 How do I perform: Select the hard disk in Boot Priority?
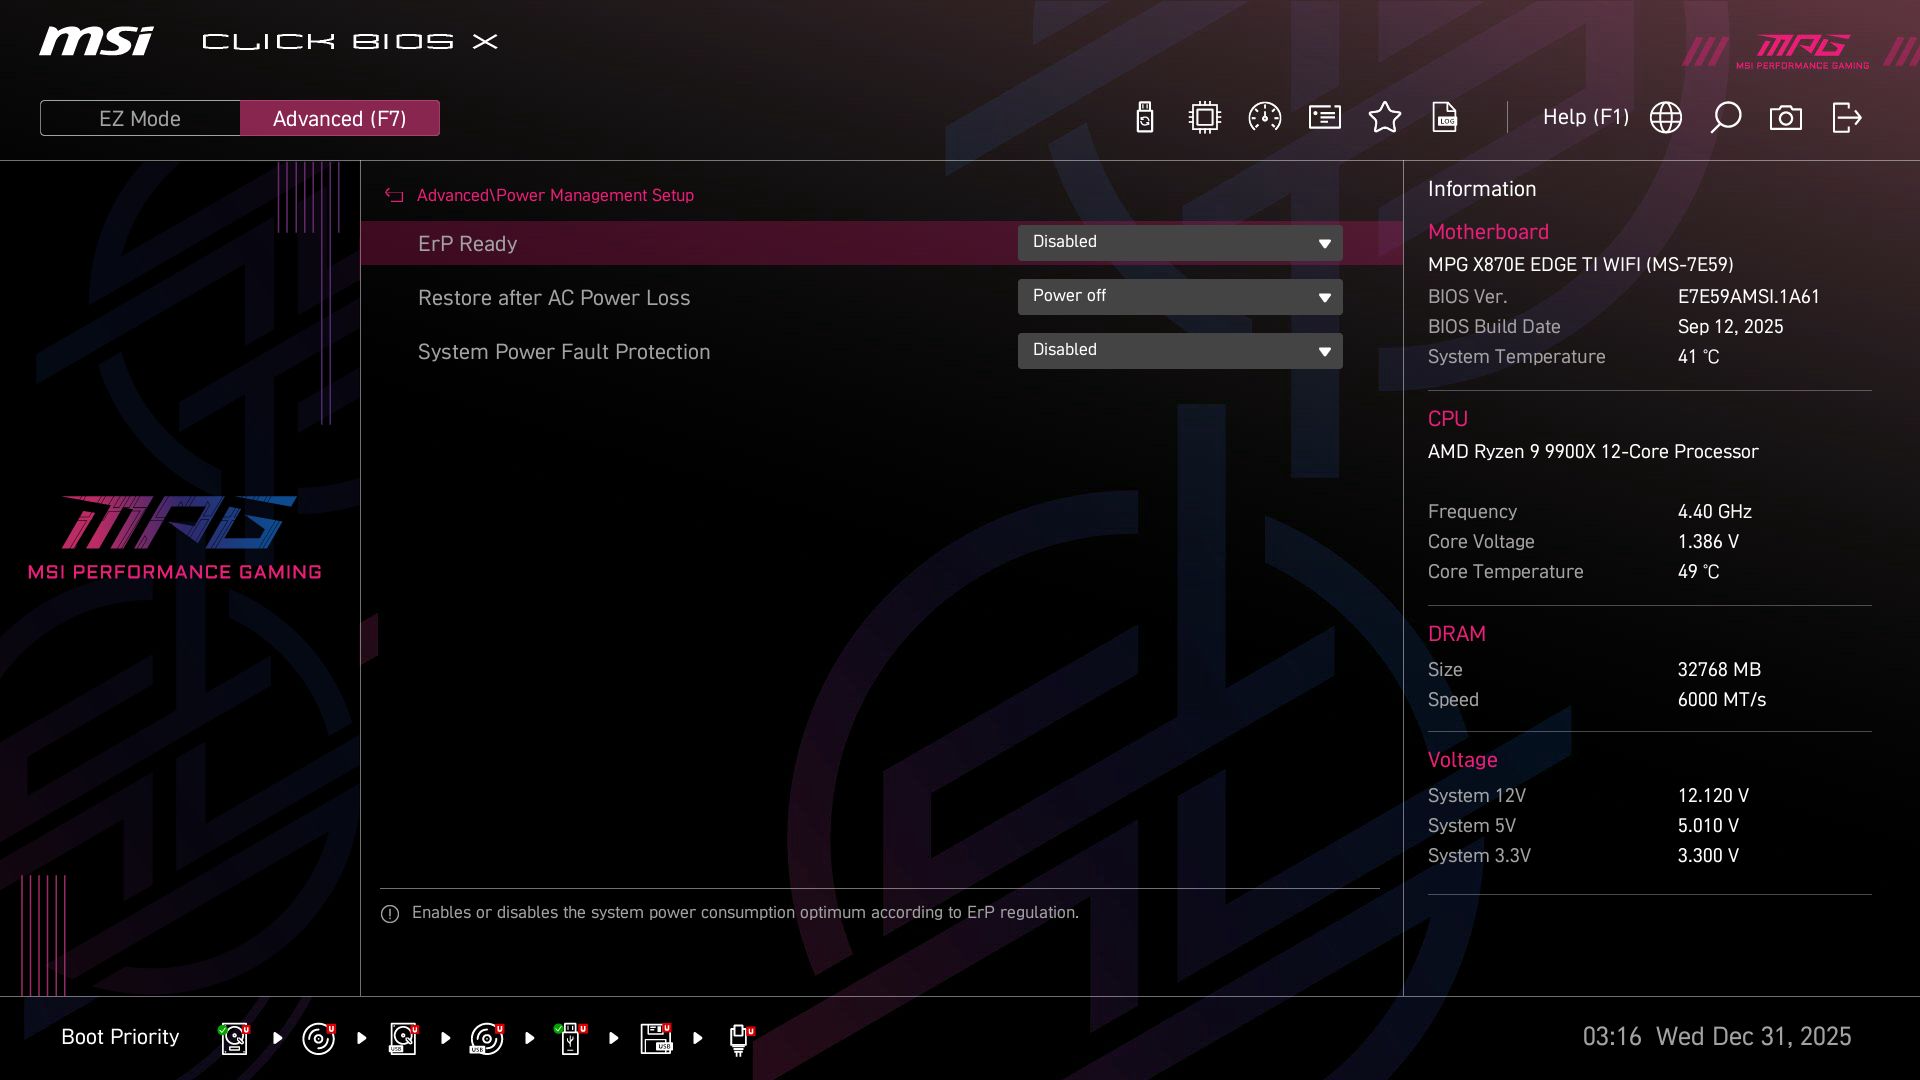pos(233,1037)
